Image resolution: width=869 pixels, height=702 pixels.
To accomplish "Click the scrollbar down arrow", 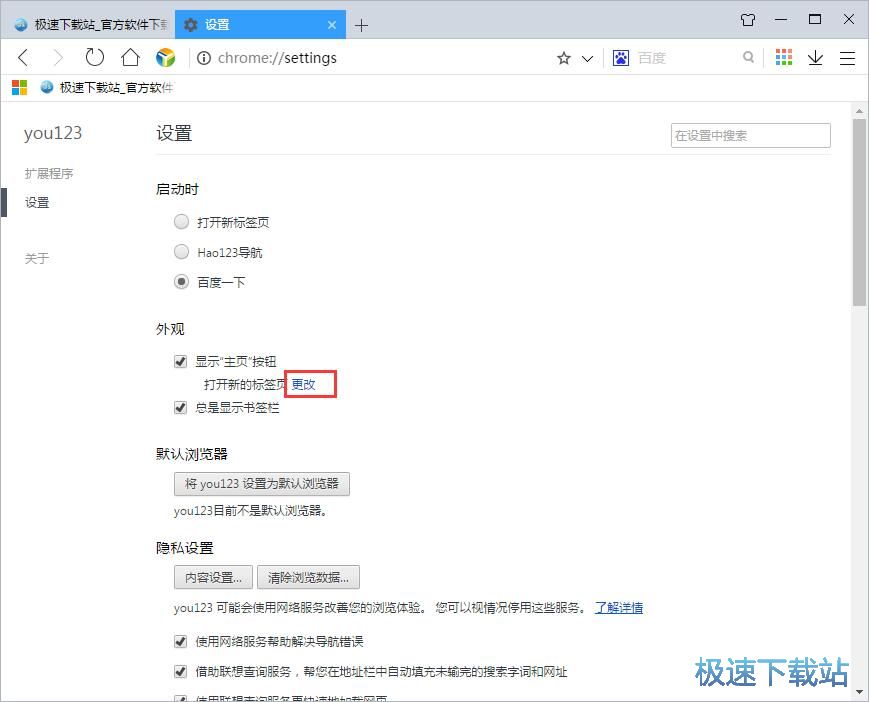I will (x=859, y=692).
